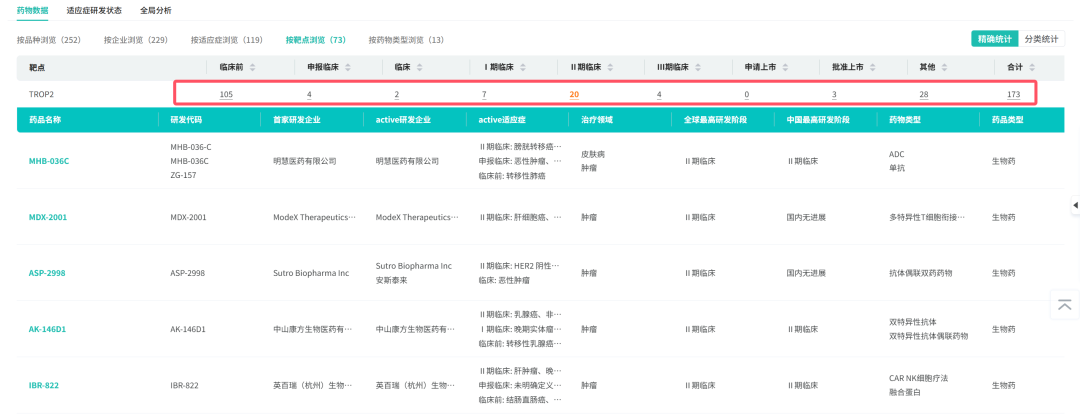This screenshot has width=1080, height=419.
Task: Click the 药品类型 column header
Action: pyautogui.click(x=1007, y=119)
